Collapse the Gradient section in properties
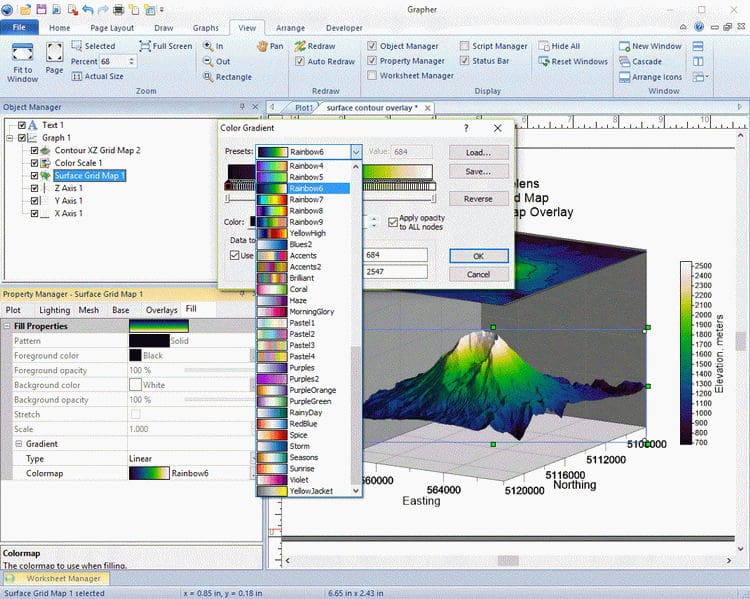 (18, 444)
